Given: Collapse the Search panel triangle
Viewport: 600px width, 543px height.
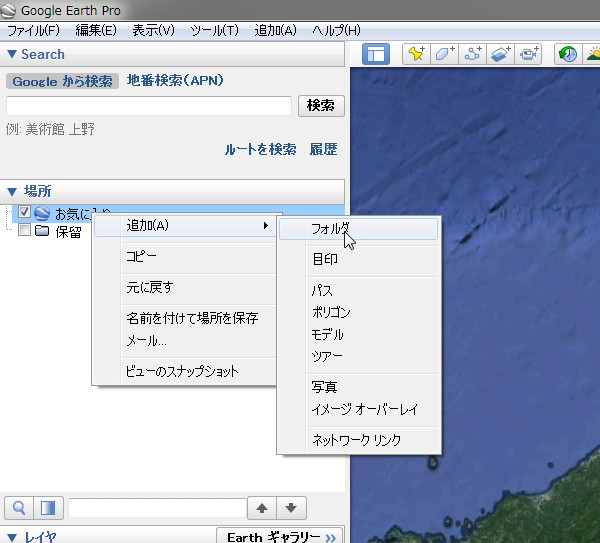Looking at the screenshot, I should pyautogui.click(x=12, y=54).
